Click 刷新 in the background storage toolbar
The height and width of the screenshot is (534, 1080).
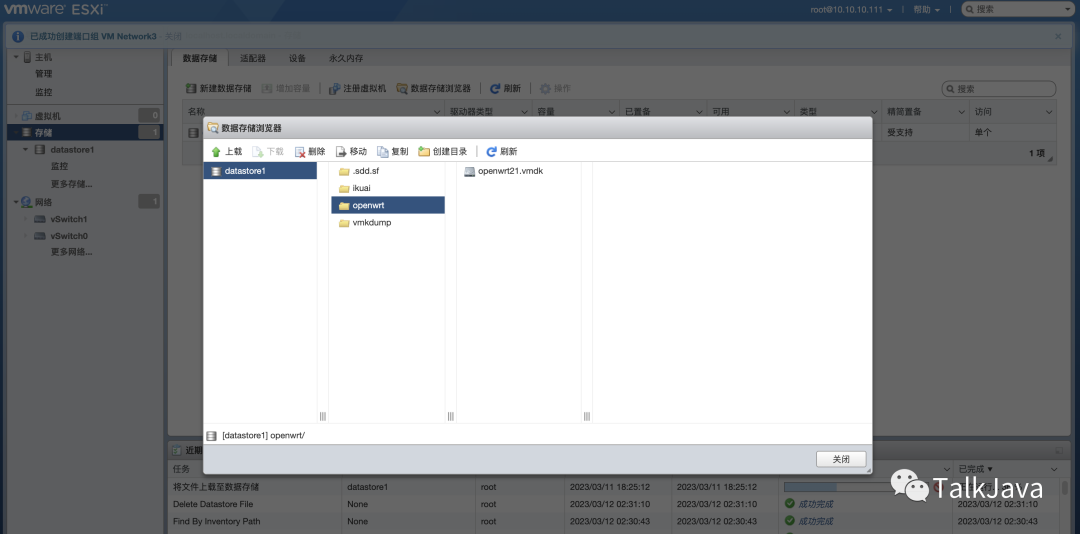coord(505,88)
